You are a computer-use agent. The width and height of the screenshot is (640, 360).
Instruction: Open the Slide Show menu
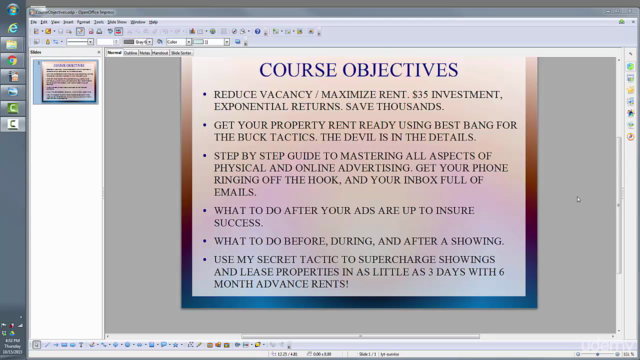click(117, 22)
